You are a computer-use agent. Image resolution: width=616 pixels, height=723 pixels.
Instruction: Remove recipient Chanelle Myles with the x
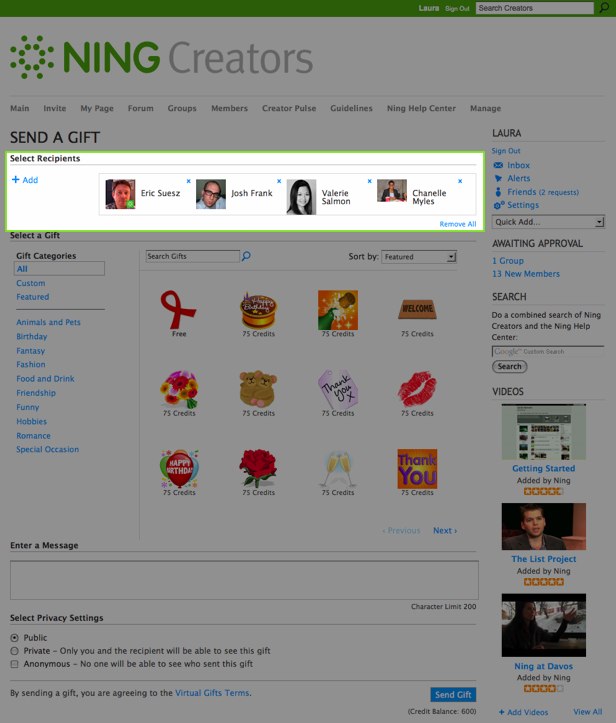pos(460,181)
